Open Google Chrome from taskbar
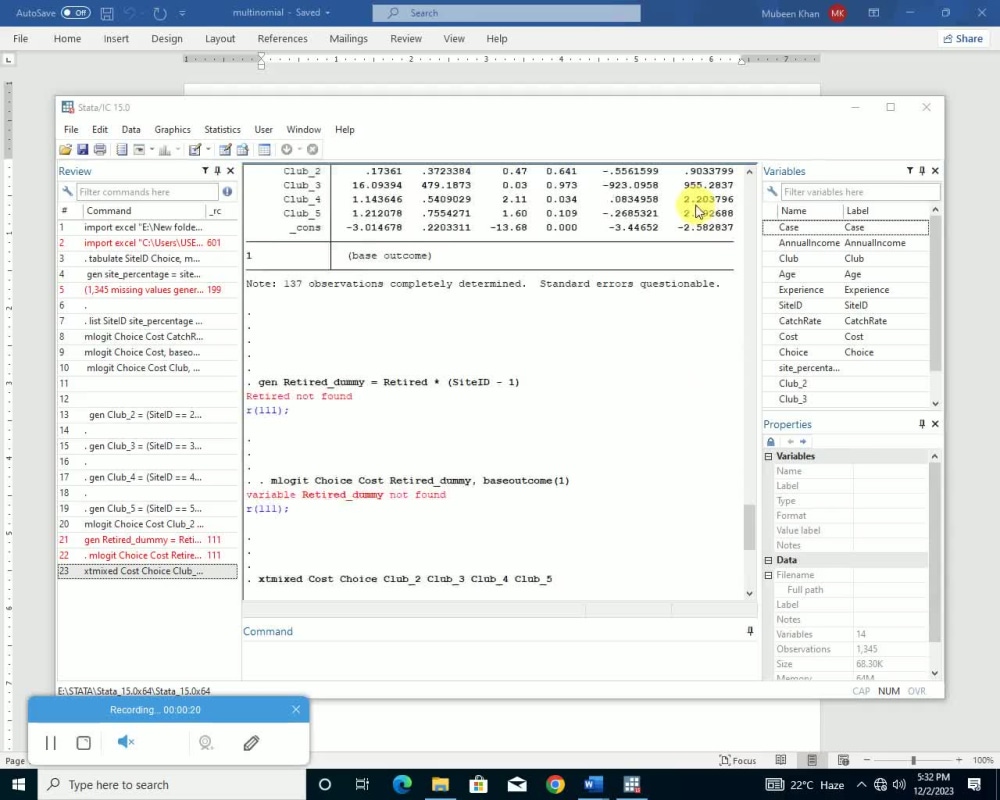 coord(555,784)
